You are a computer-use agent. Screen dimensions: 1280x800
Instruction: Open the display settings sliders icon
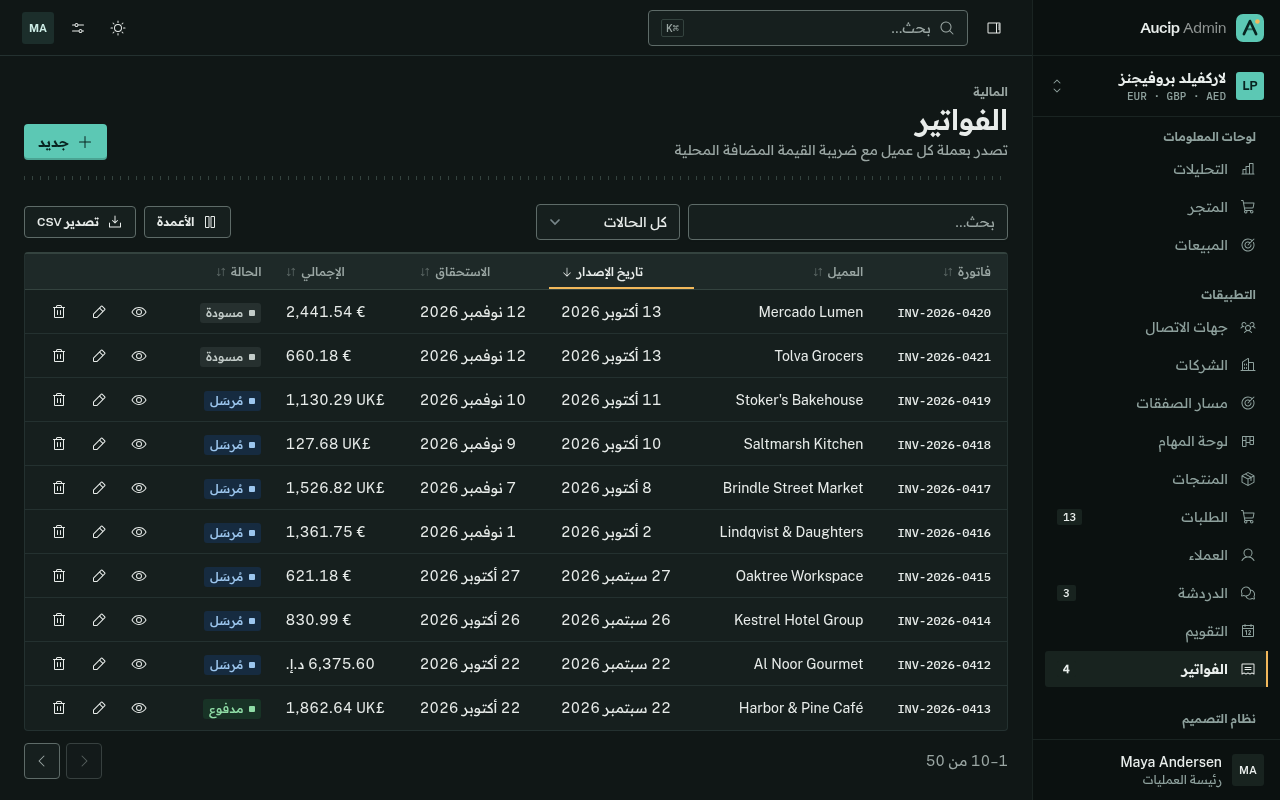[x=78, y=28]
